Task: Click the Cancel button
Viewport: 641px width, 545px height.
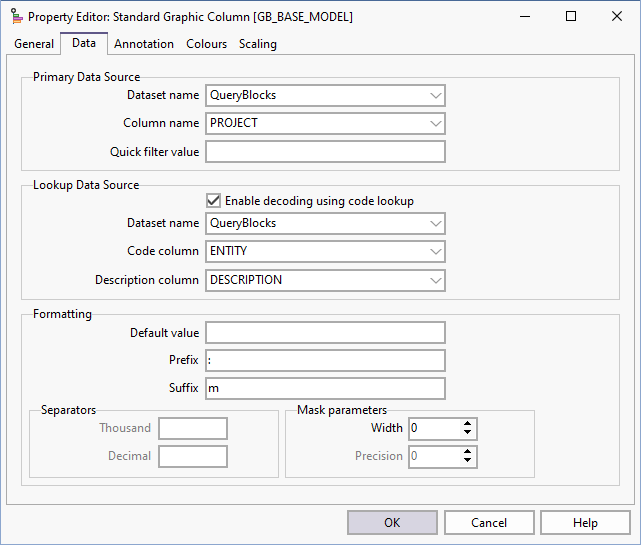Action: 489,523
